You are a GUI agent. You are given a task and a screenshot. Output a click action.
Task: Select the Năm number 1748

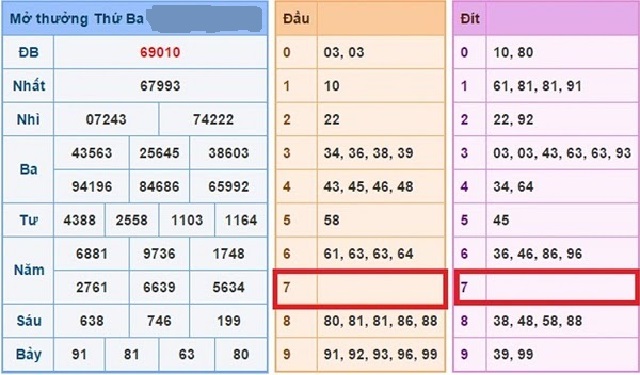pyautogui.click(x=229, y=253)
